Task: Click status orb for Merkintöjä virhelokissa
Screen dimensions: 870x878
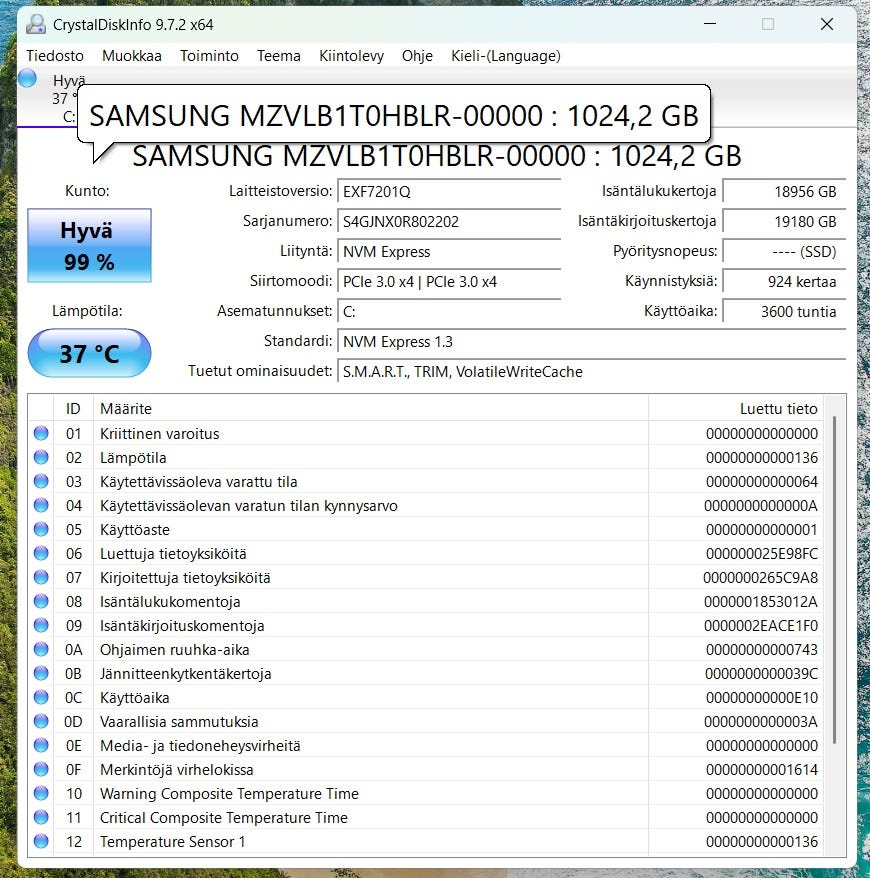Action: point(41,769)
